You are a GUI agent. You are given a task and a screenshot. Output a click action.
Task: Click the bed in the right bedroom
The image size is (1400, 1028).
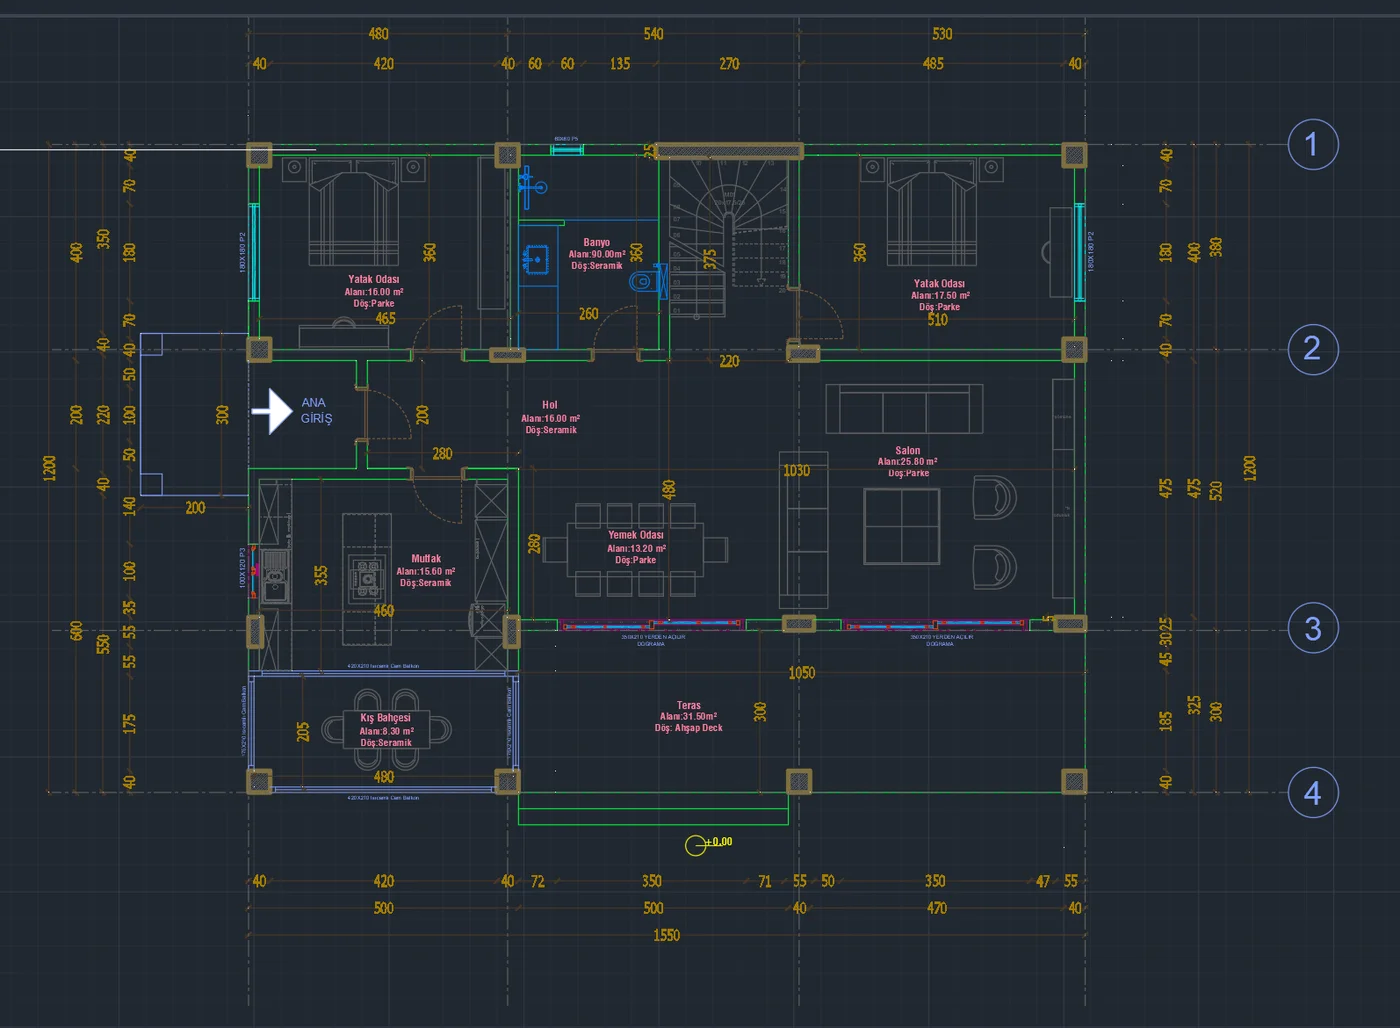pos(932,212)
